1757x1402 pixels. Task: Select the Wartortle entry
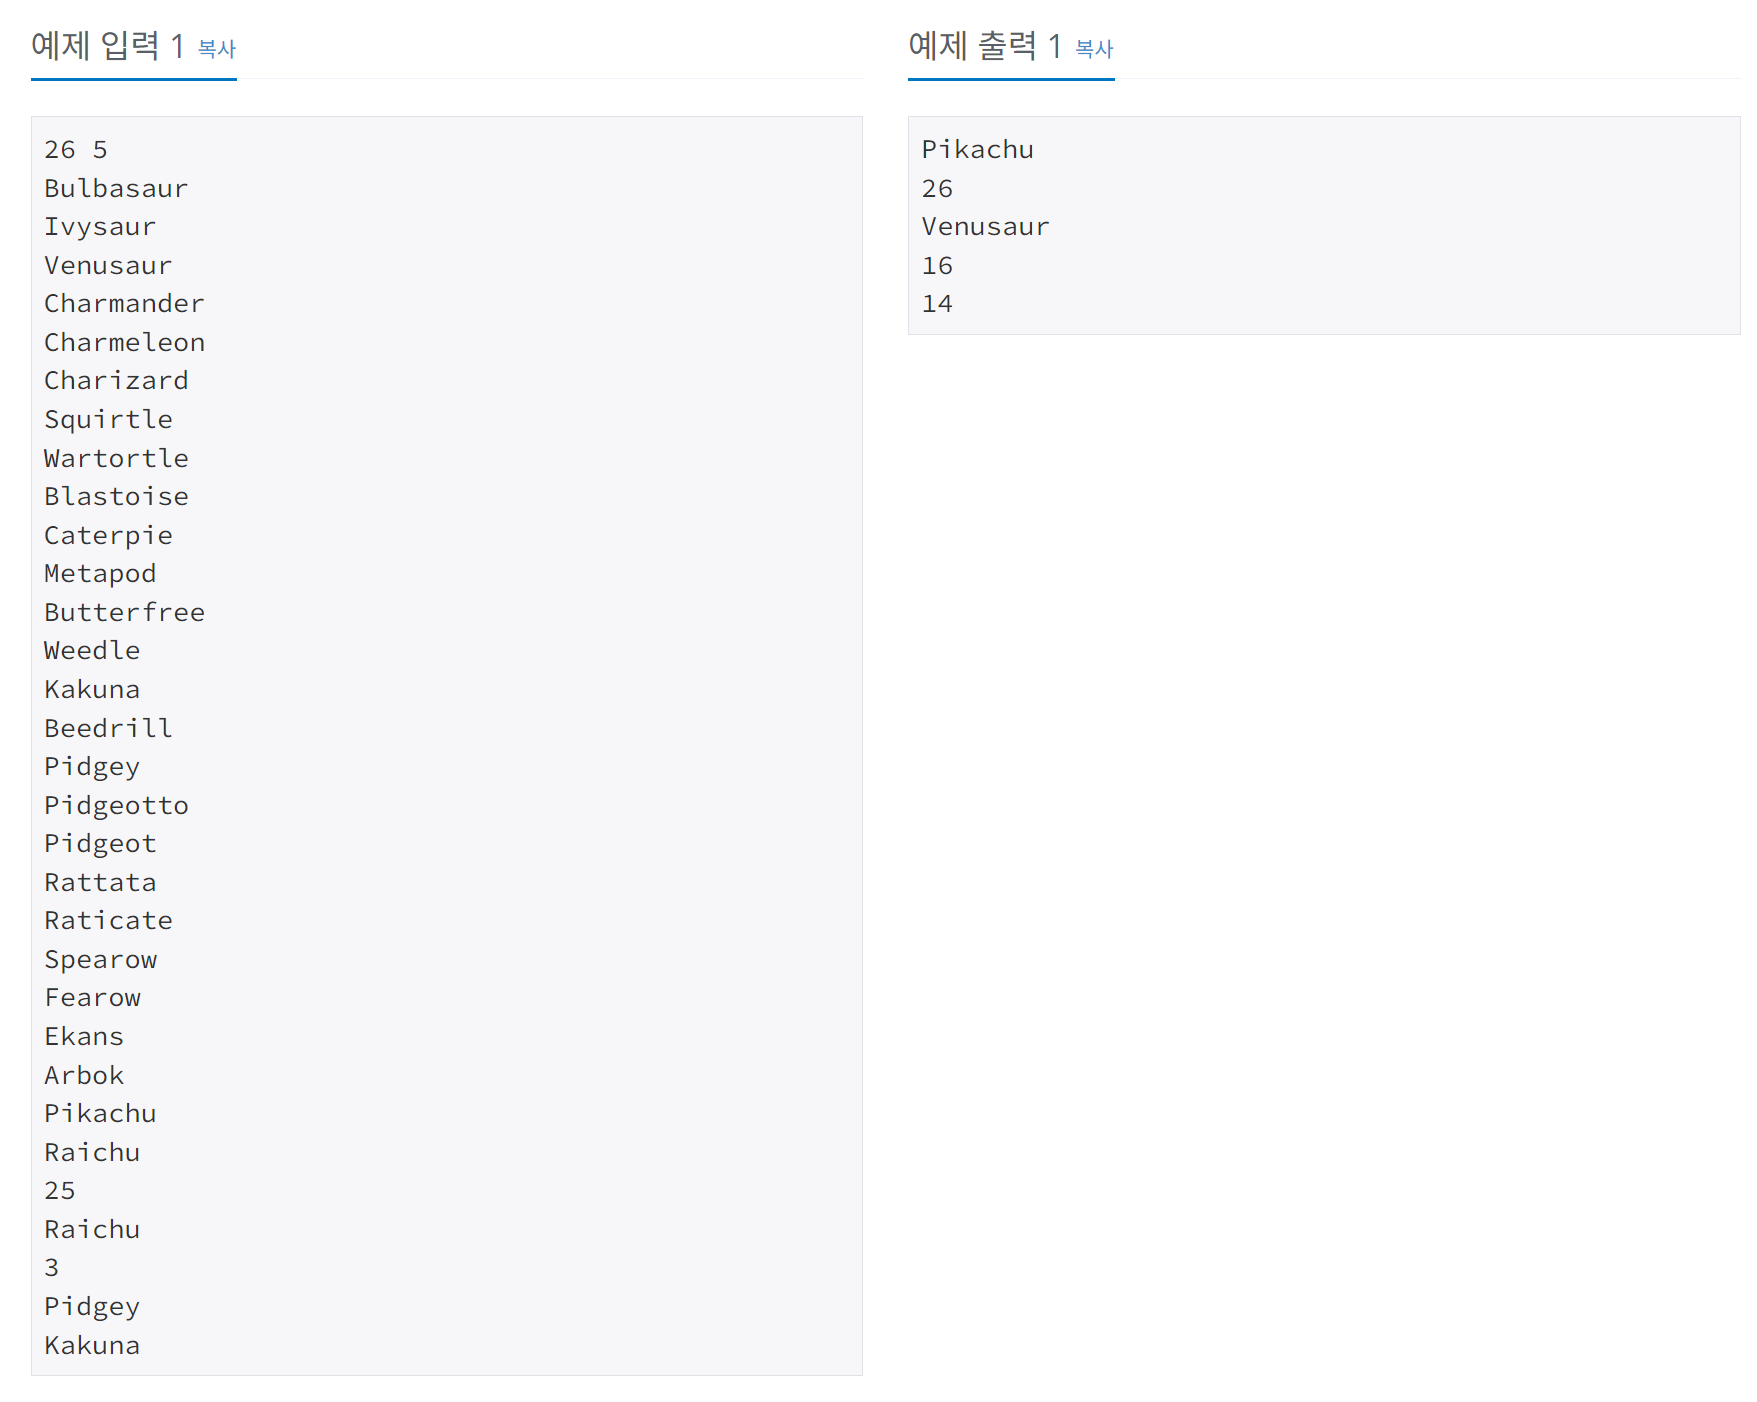point(116,459)
